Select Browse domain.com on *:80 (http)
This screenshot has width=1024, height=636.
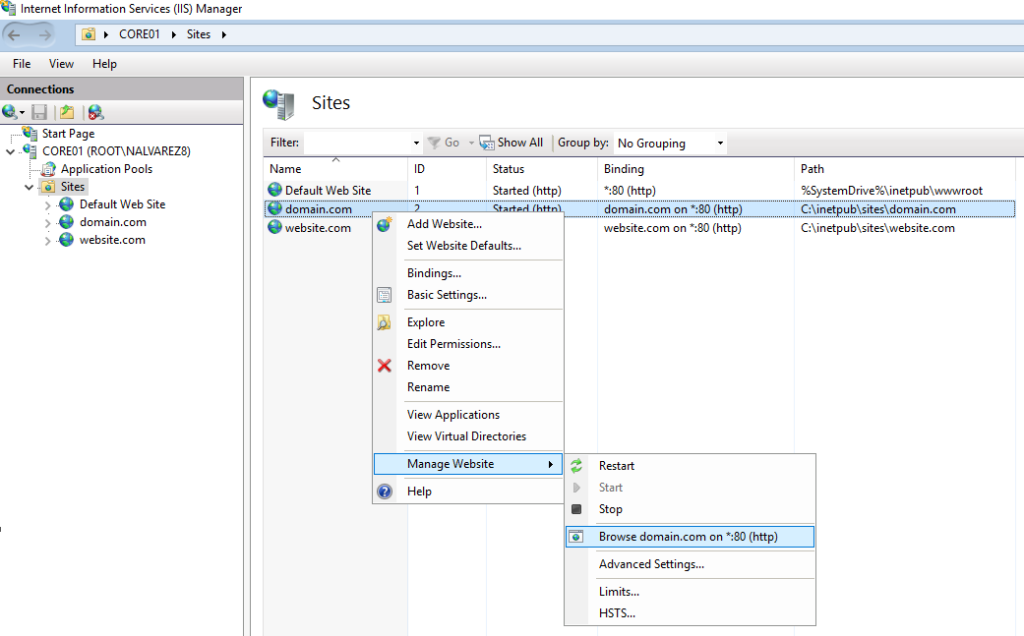[x=690, y=537]
